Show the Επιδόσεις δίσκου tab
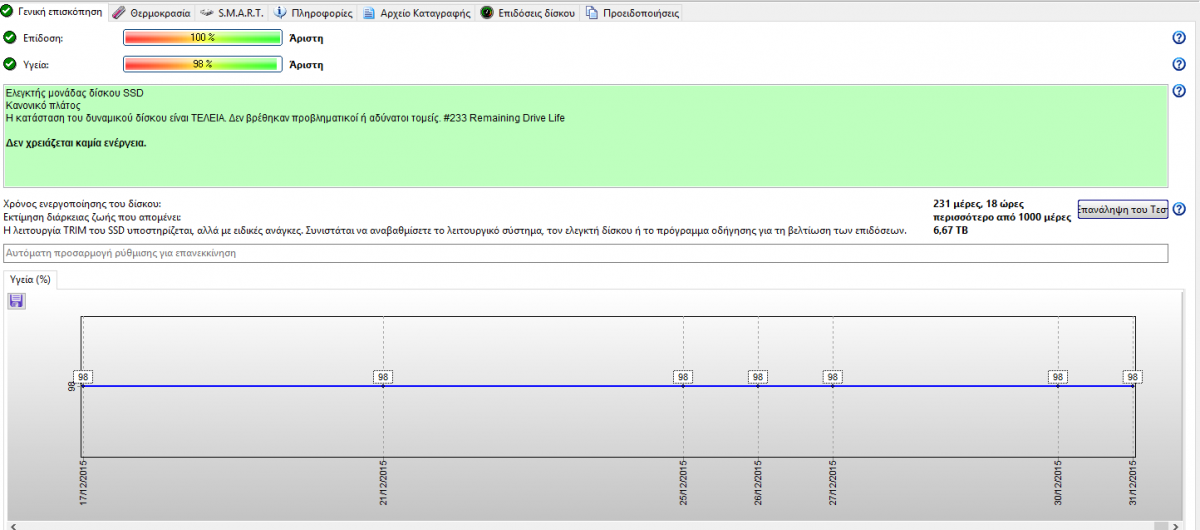 (x=529, y=14)
